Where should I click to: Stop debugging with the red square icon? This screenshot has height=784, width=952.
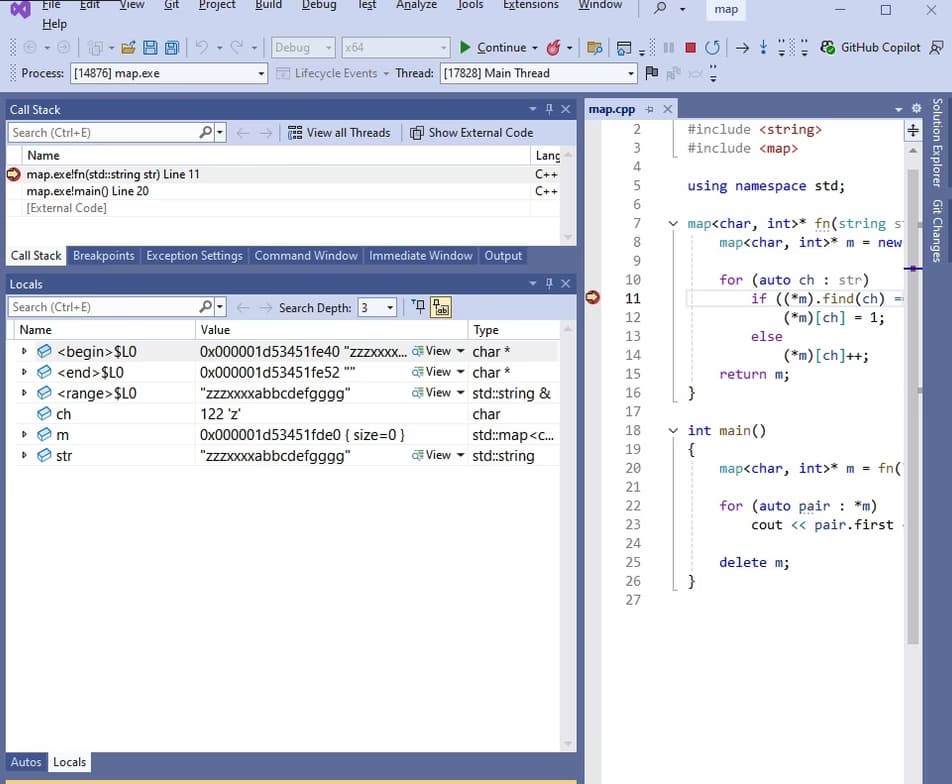click(690, 47)
